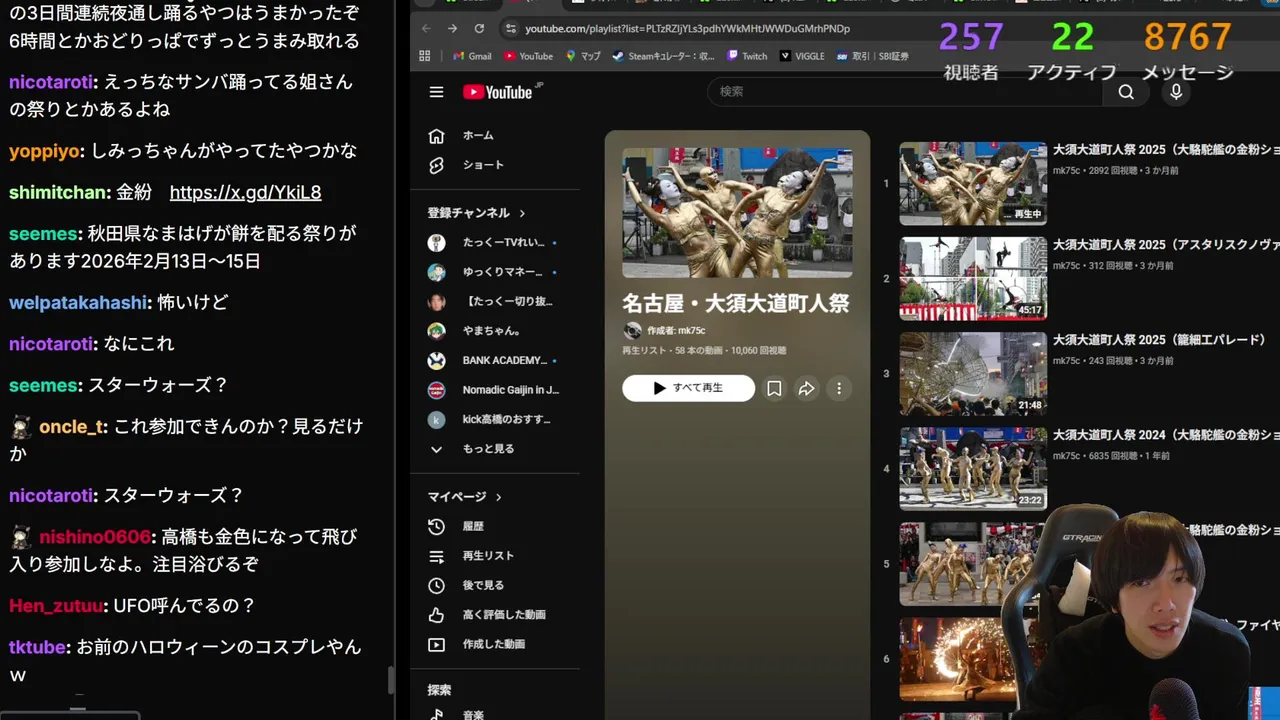The height and width of the screenshot is (720, 1280).
Task: Expand マイページ section
Action: point(465,497)
